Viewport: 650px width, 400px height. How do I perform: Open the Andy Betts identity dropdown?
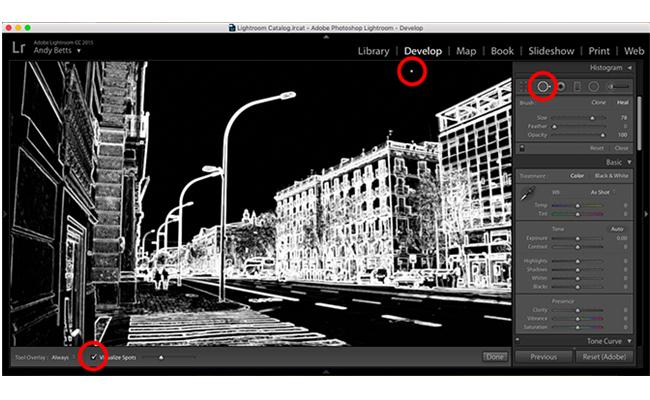(x=79, y=51)
